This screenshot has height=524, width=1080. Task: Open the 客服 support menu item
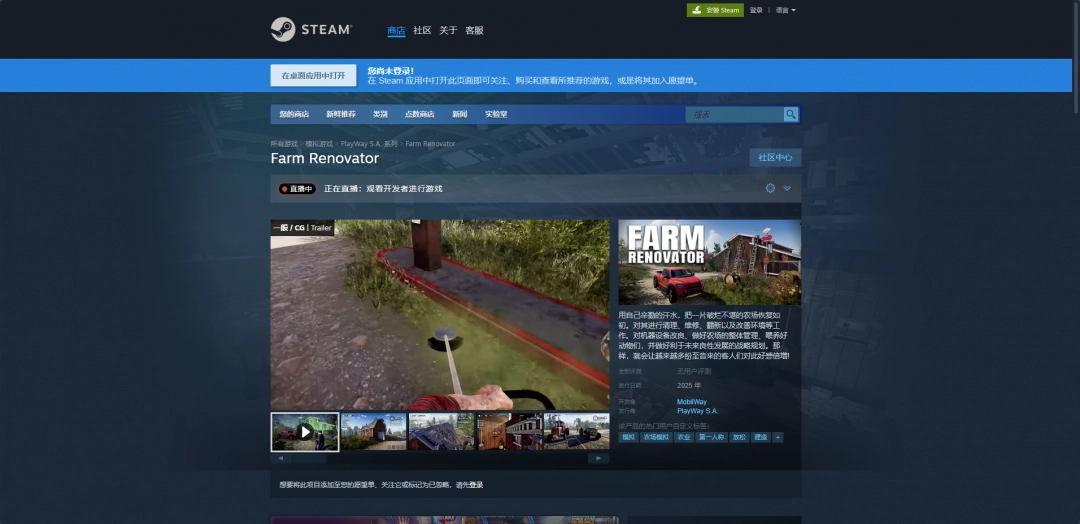click(x=474, y=30)
